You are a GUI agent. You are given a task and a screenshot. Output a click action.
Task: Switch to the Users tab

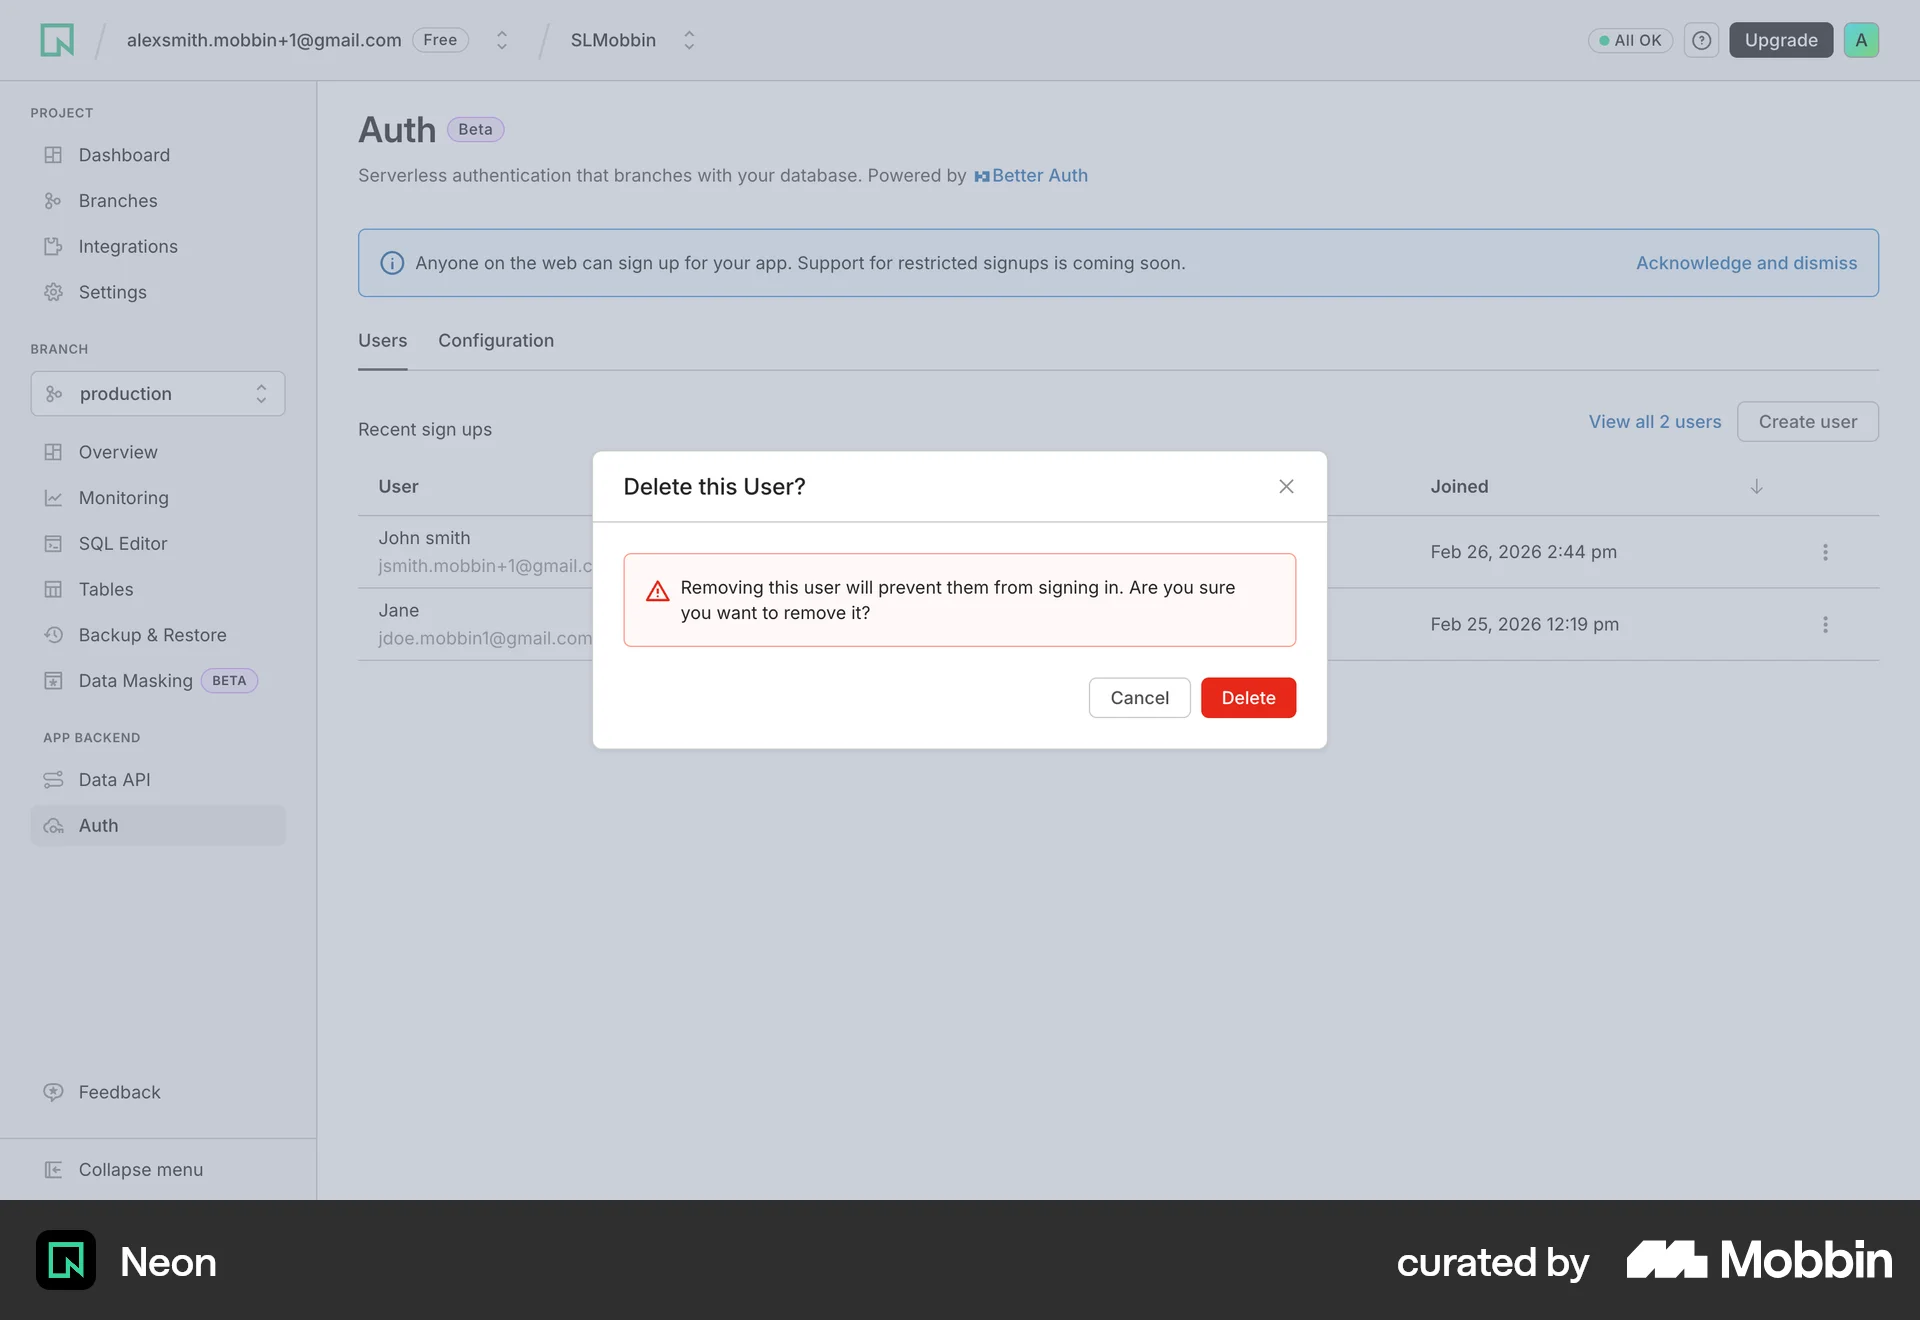tap(383, 340)
